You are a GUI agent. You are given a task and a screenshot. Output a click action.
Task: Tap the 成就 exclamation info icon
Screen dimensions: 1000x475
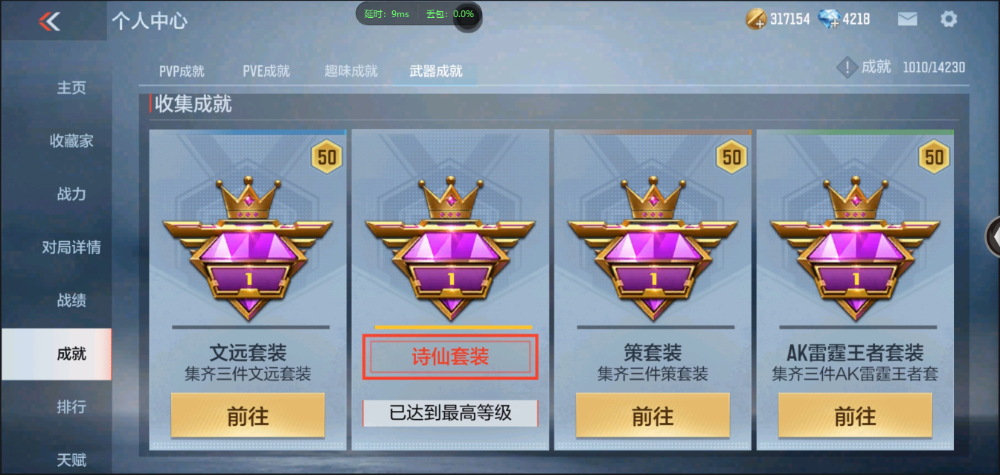tap(846, 67)
